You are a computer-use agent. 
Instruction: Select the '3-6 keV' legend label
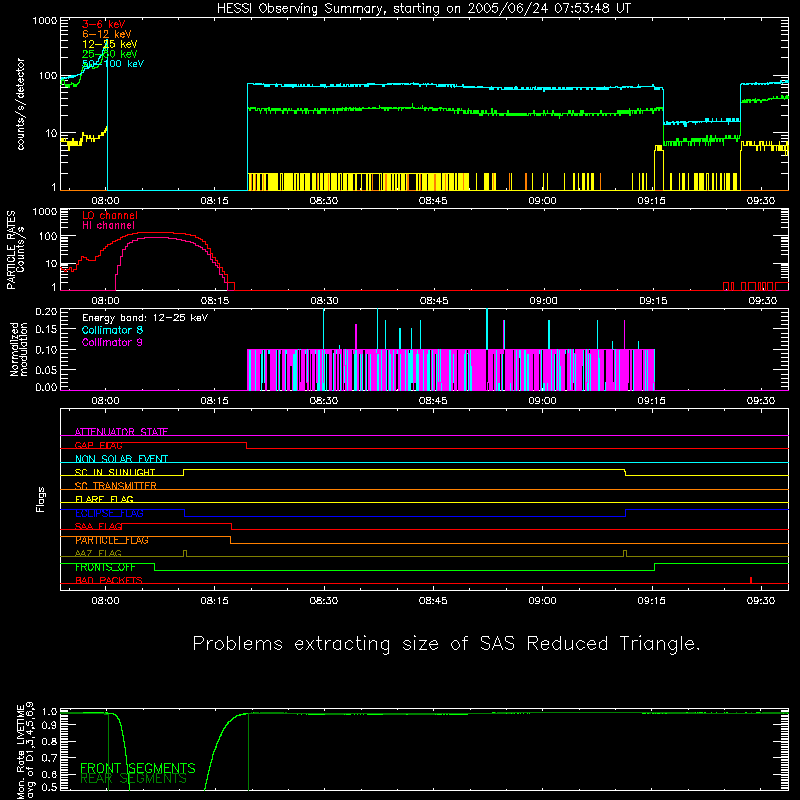click(103, 24)
